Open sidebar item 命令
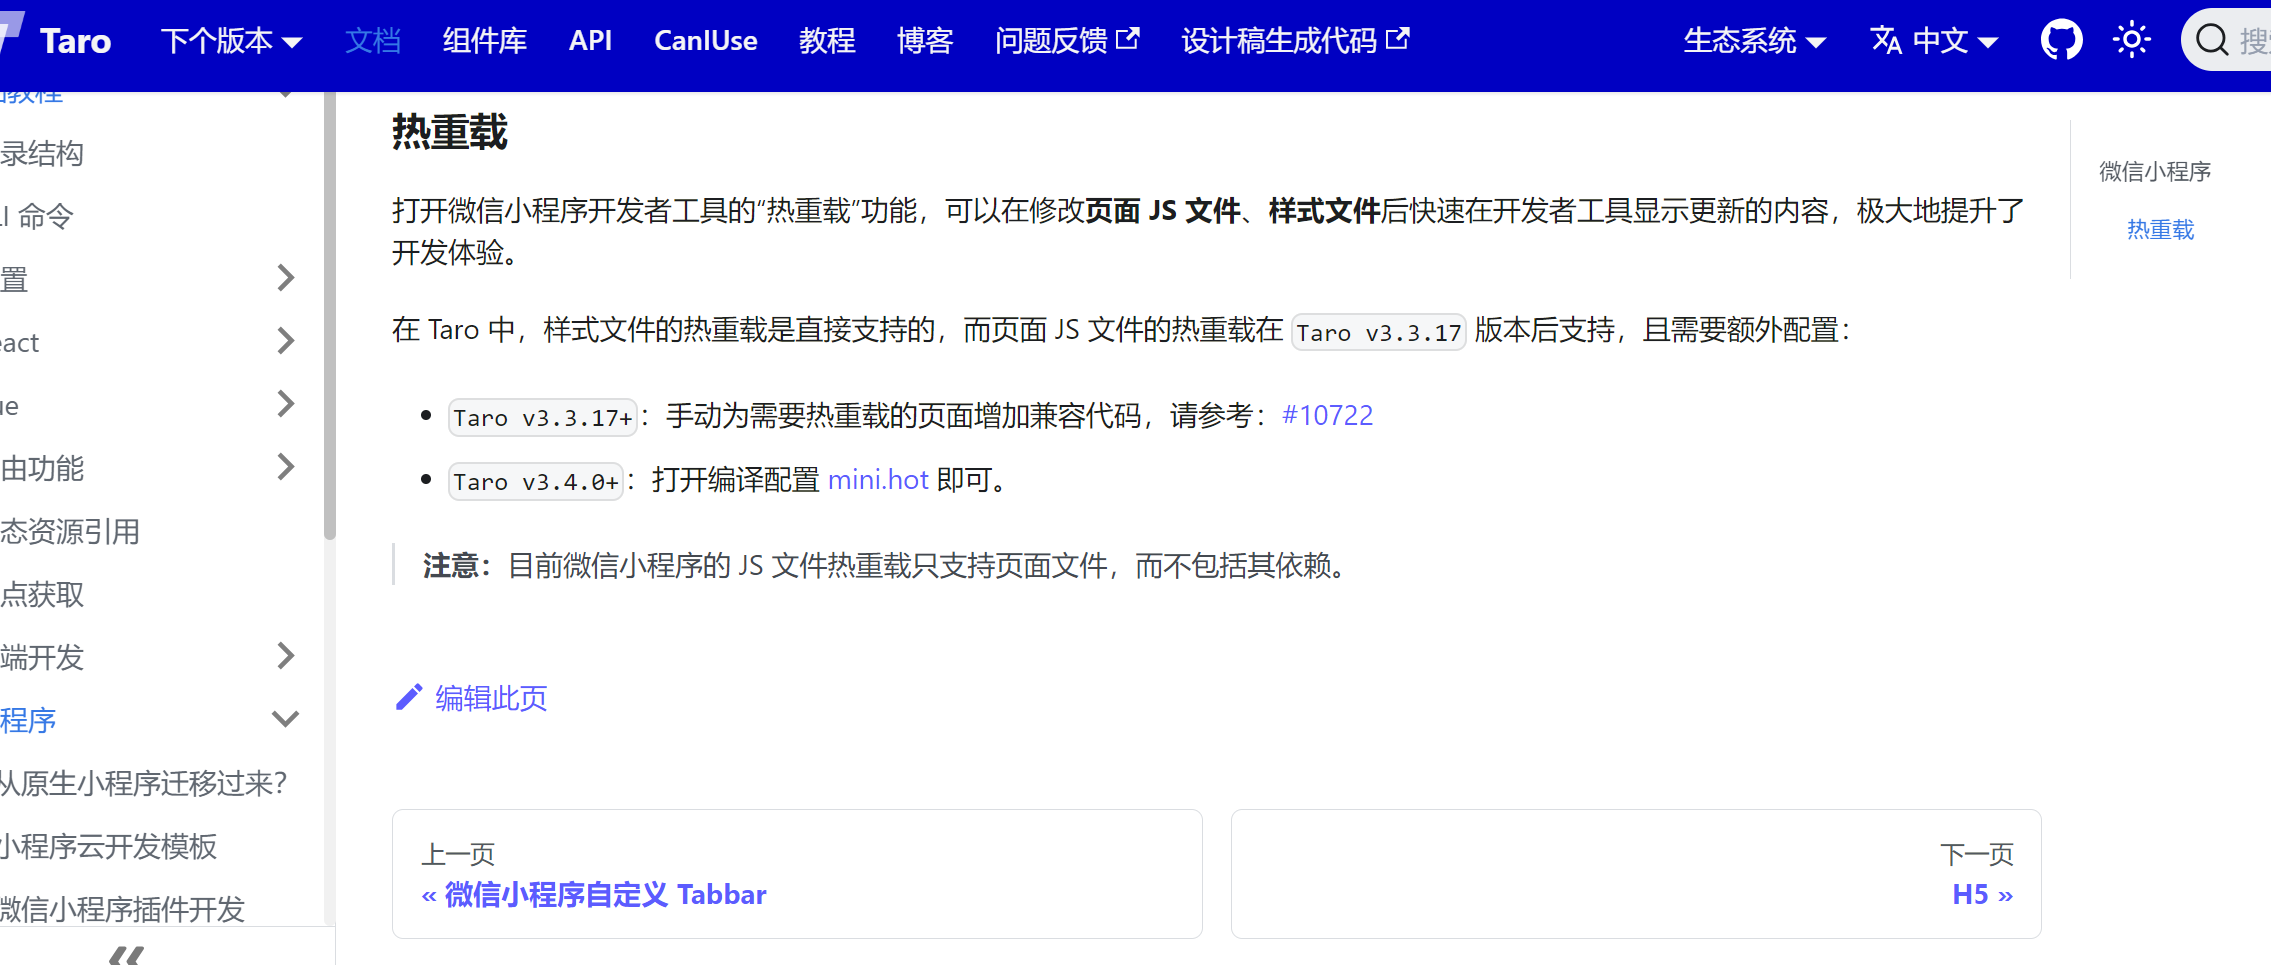This screenshot has width=2271, height=965. point(37,216)
